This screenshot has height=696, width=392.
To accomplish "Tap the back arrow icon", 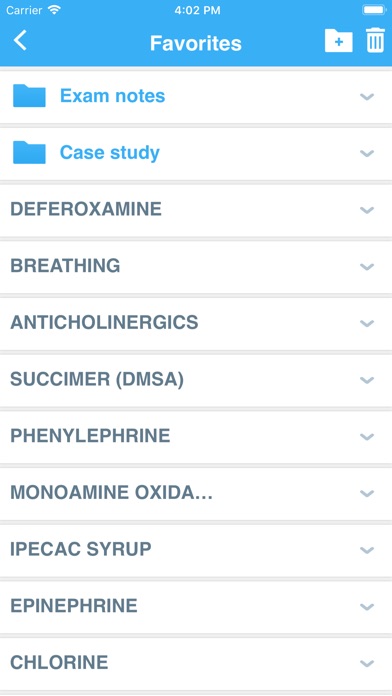I will click(20, 40).
